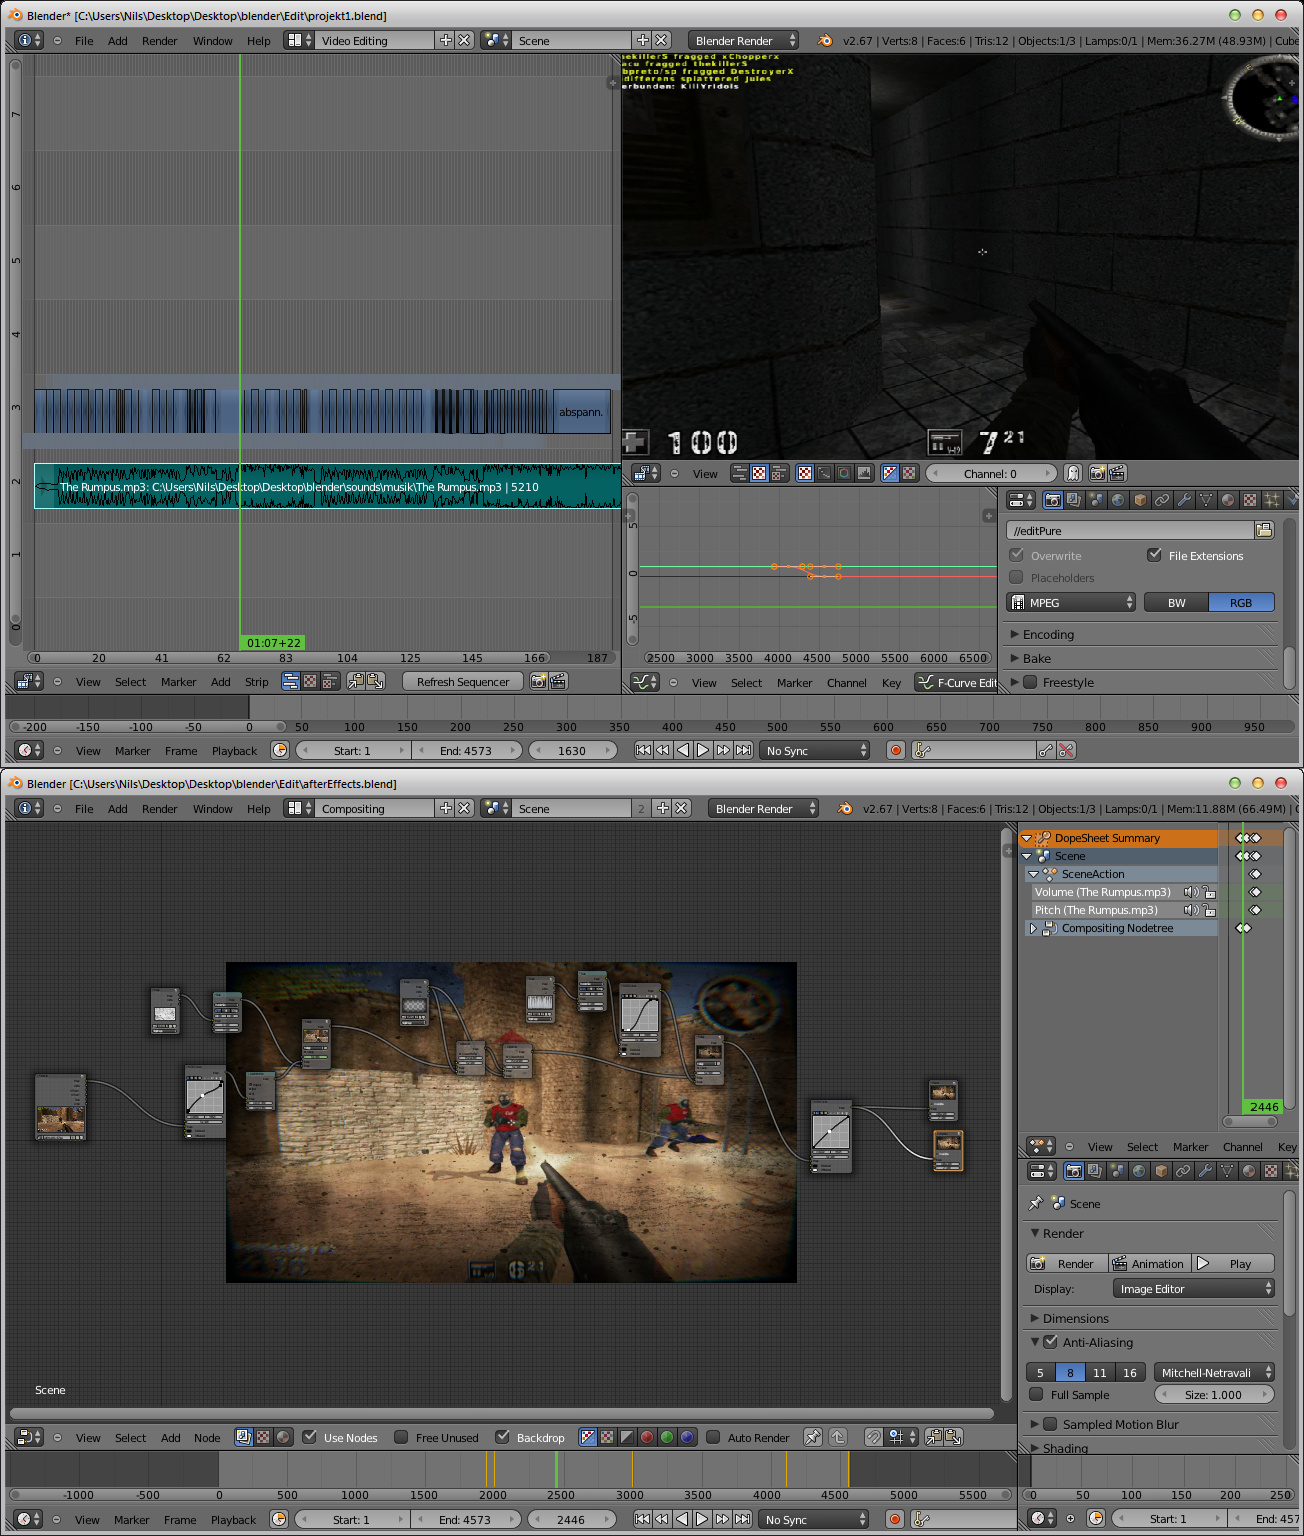Click play forward button in bottom timeline

pyautogui.click(x=702, y=1519)
